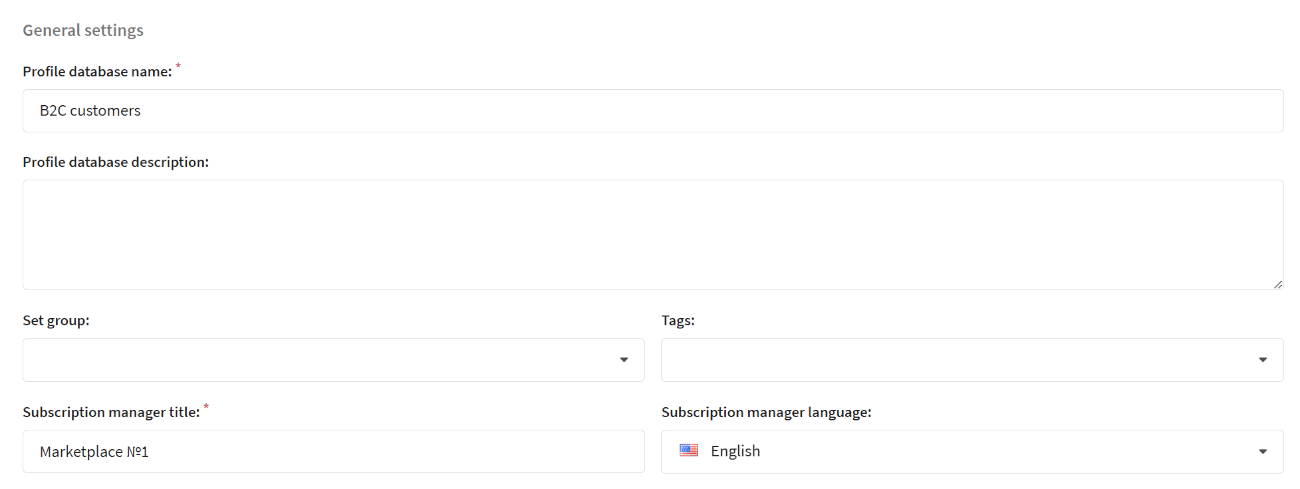Click the US flag icon beside English
The image size is (1300, 489).
(x=689, y=451)
